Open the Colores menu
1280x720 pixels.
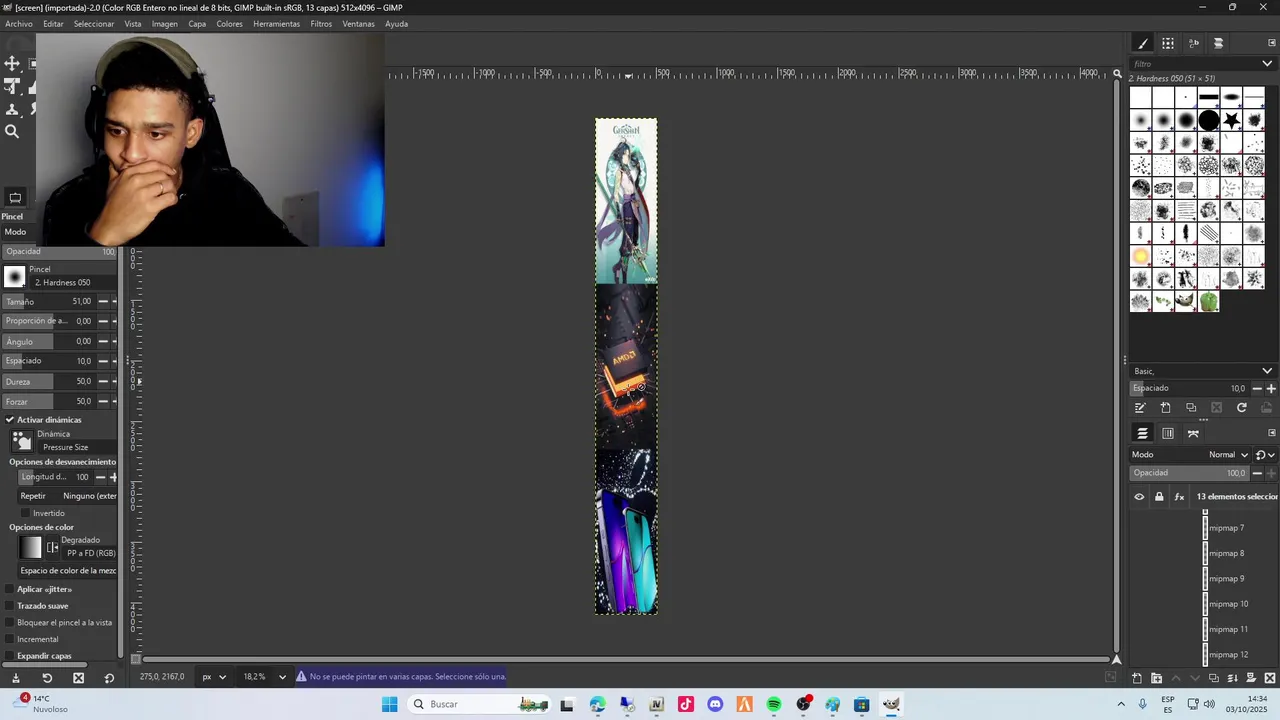click(229, 24)
